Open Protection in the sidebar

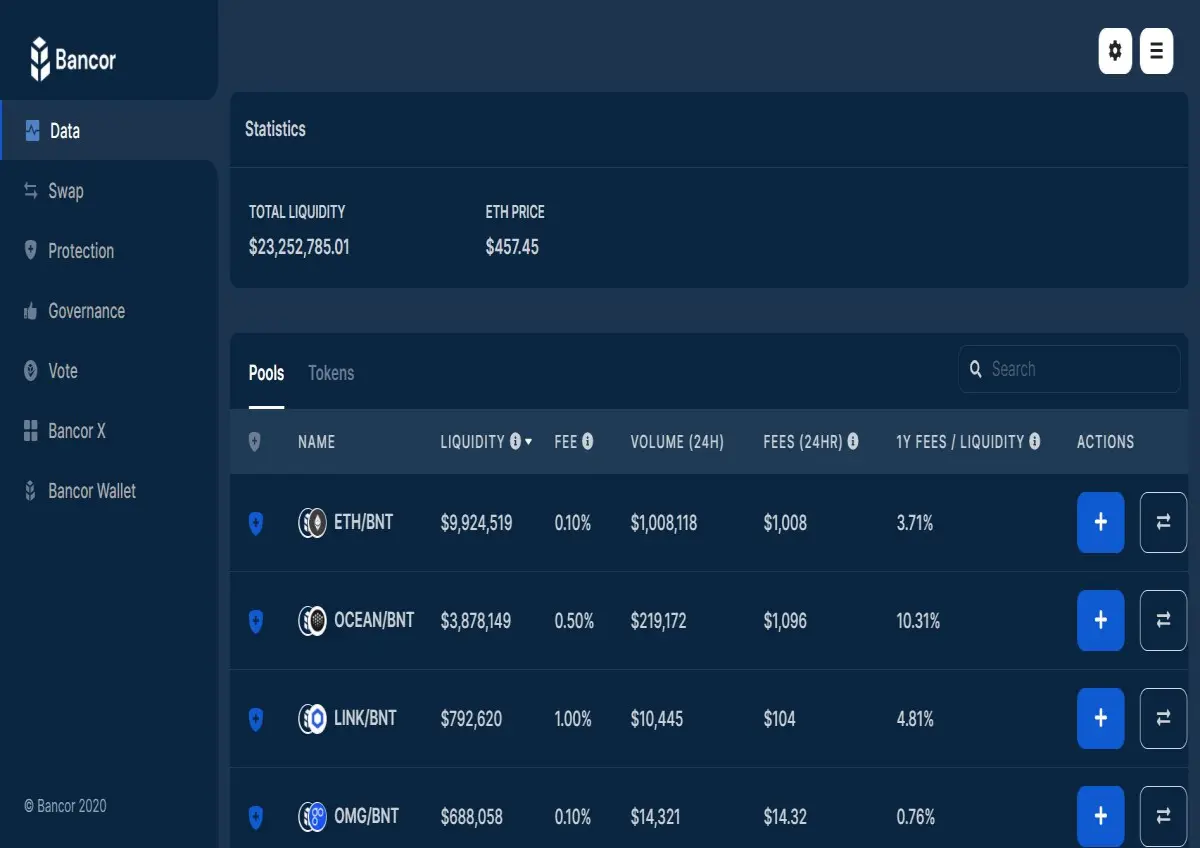(108, 251)
